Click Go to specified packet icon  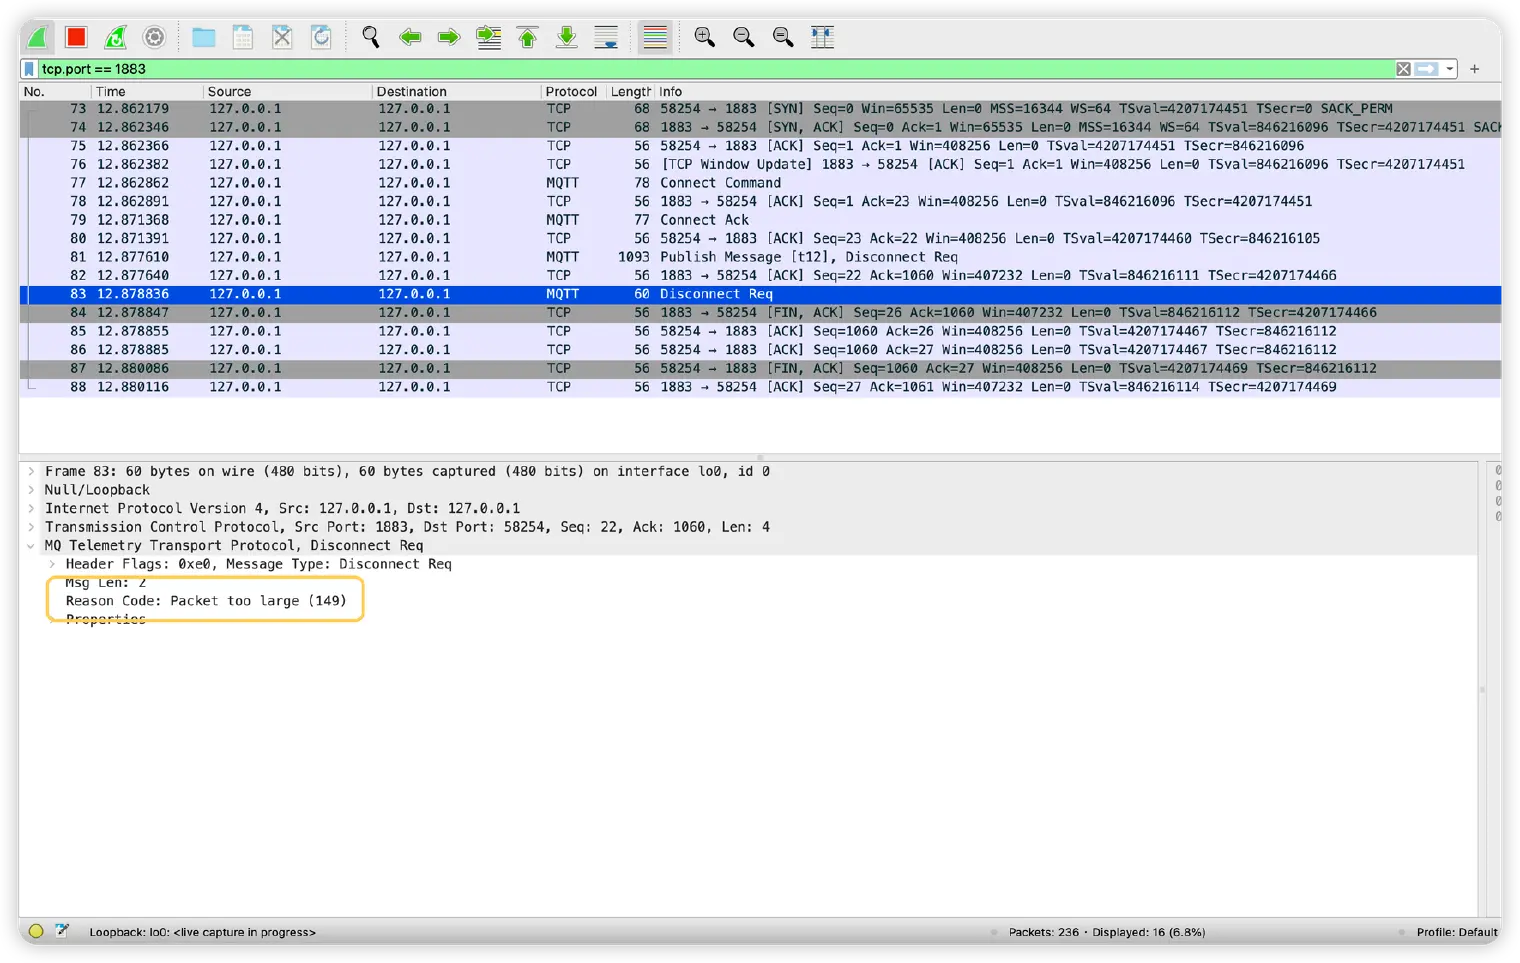(488, 37)
